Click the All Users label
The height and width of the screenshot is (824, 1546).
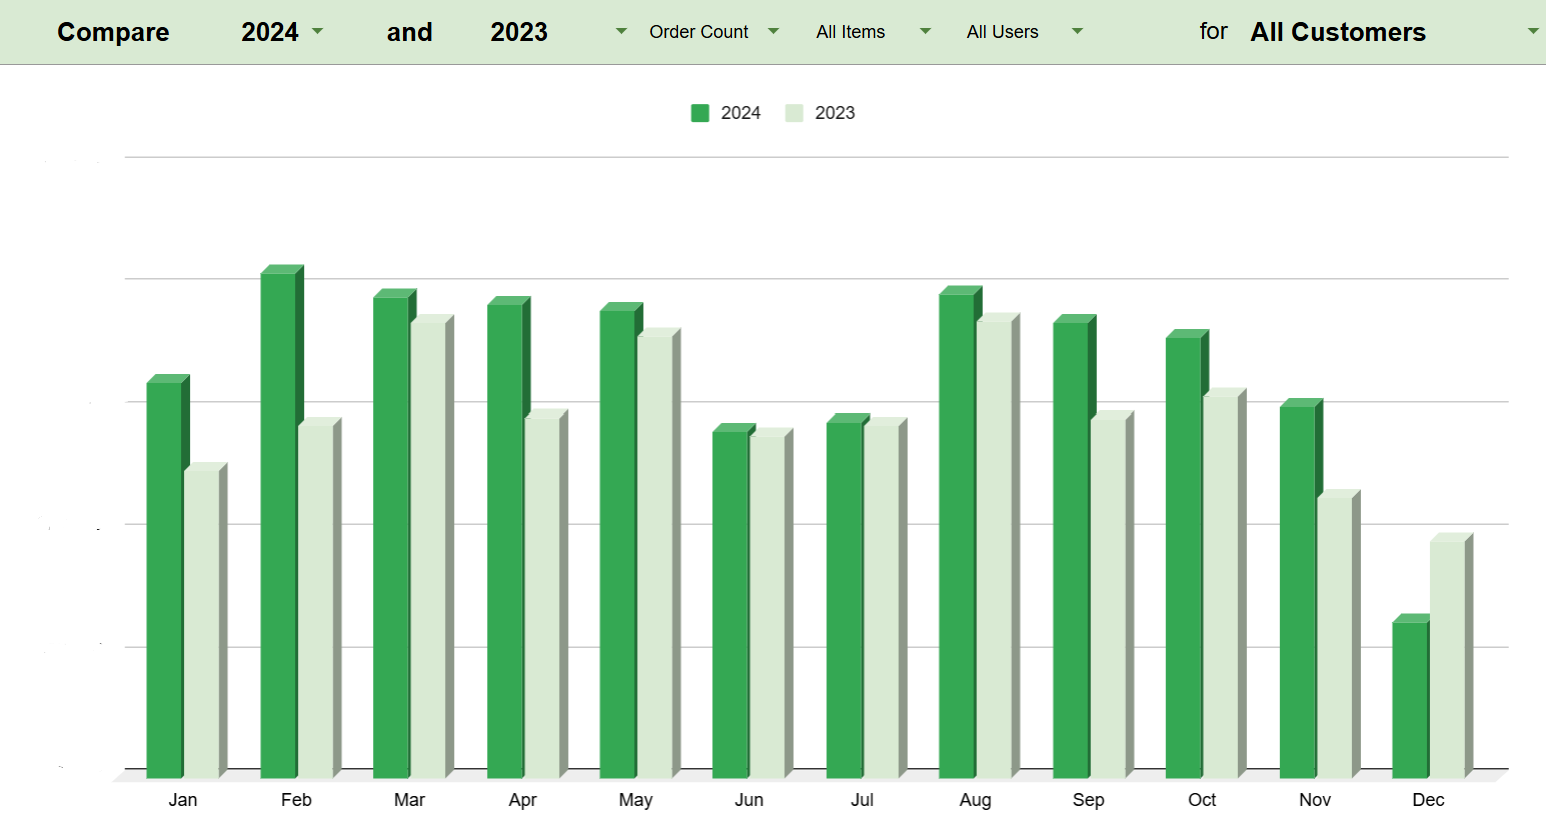pyautogui.click(x=1002, y=32)
